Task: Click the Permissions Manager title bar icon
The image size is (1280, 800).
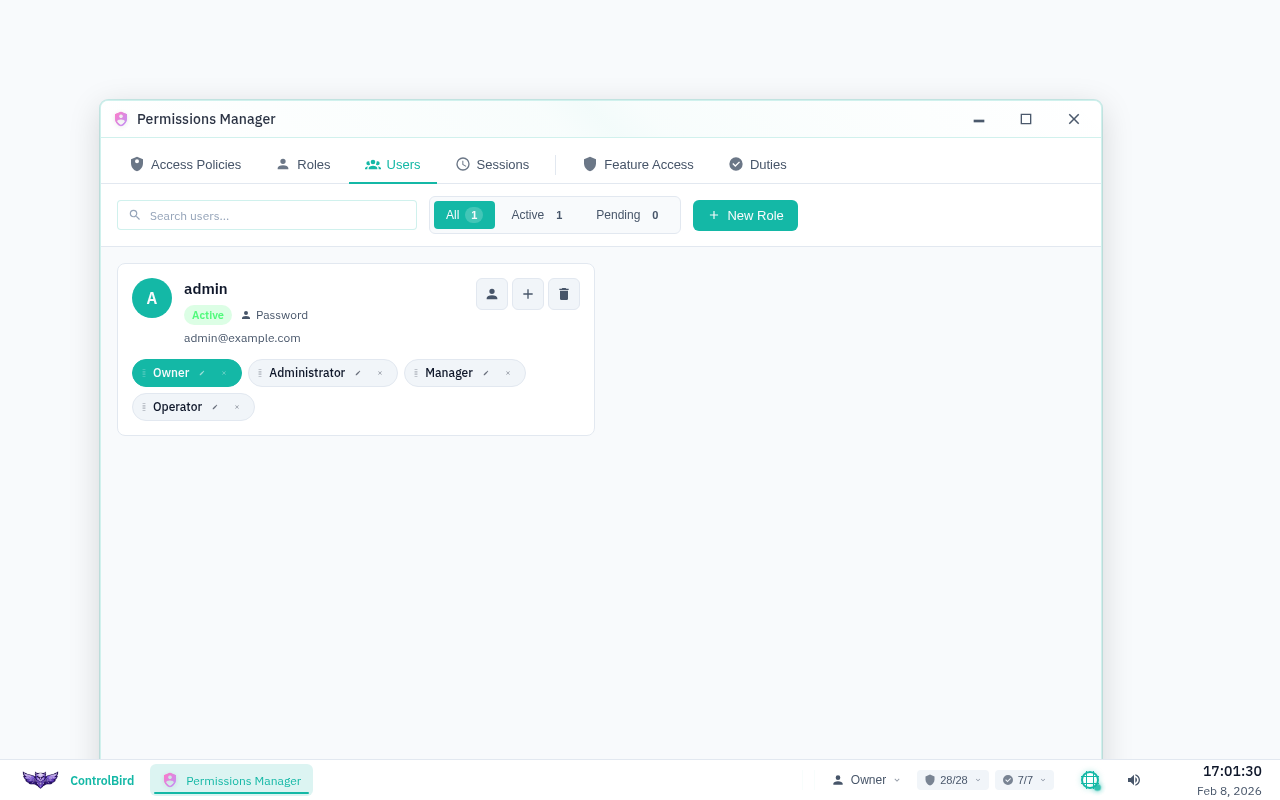Action: coord(121,119)
